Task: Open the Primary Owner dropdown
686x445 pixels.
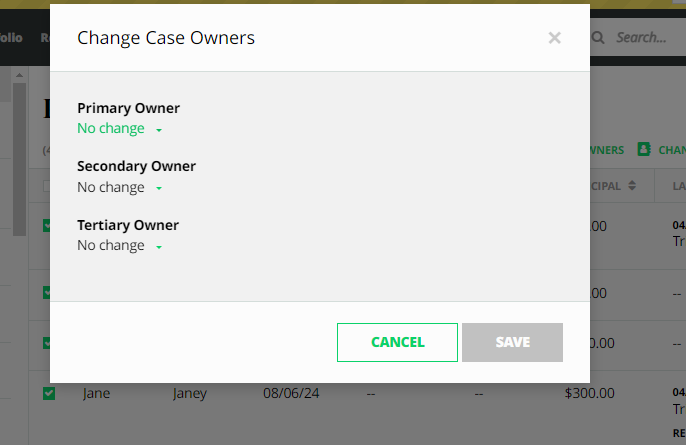Action: pyautogui.click(x=119, y=129)
